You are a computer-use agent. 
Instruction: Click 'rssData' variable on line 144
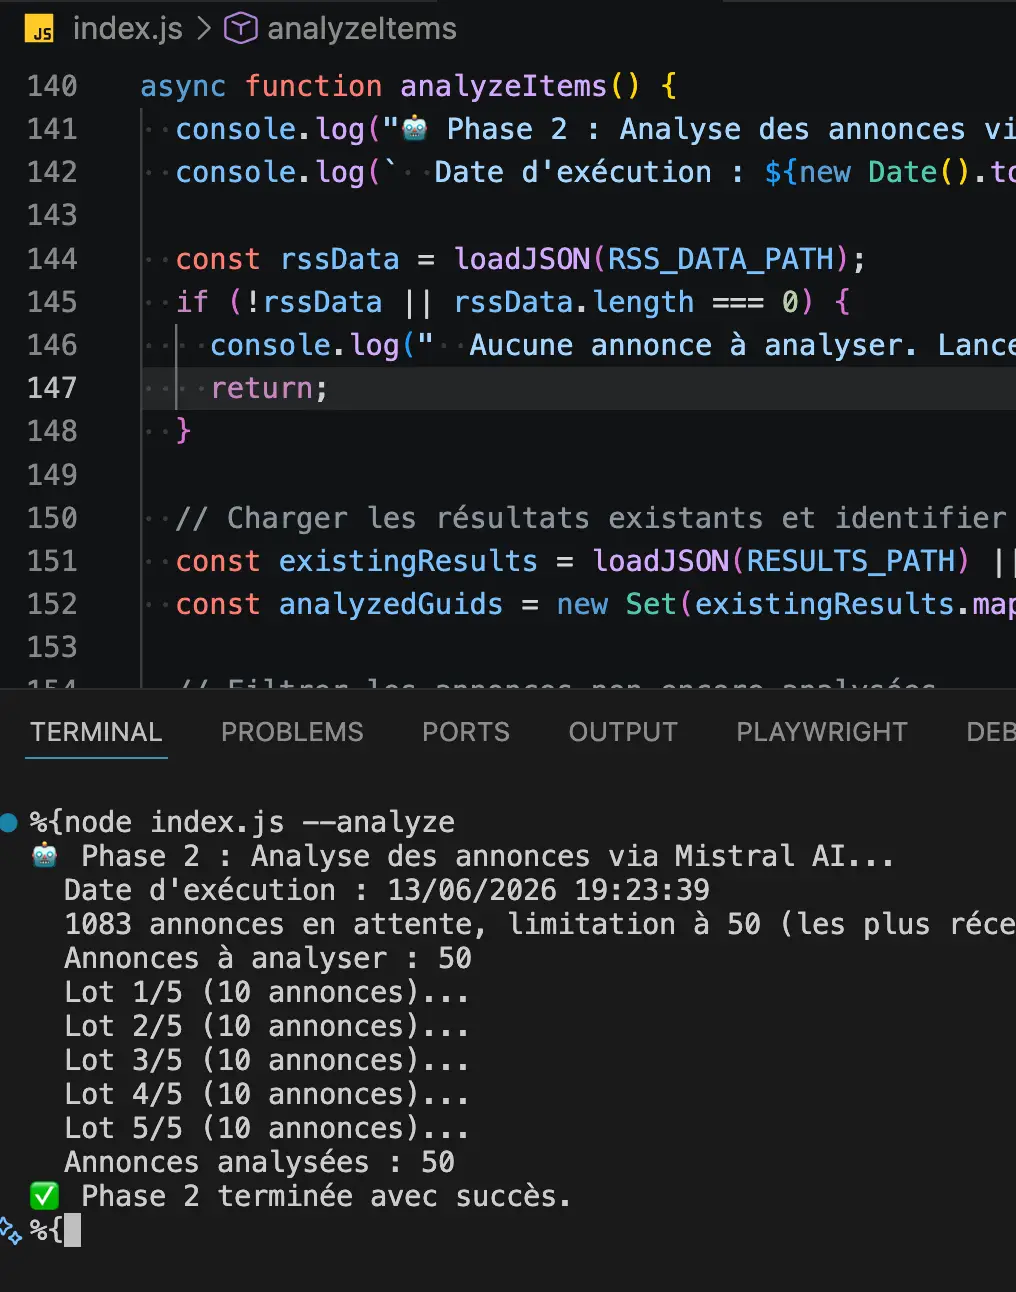pyautogui.click(x=340, y=259)
